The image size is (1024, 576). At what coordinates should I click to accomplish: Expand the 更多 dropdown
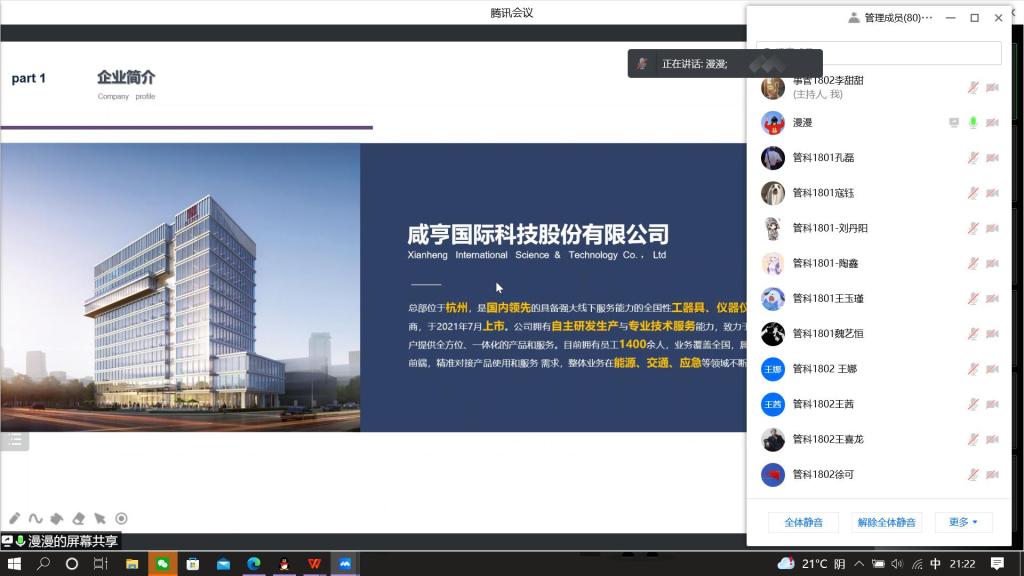tap(963, 522)
